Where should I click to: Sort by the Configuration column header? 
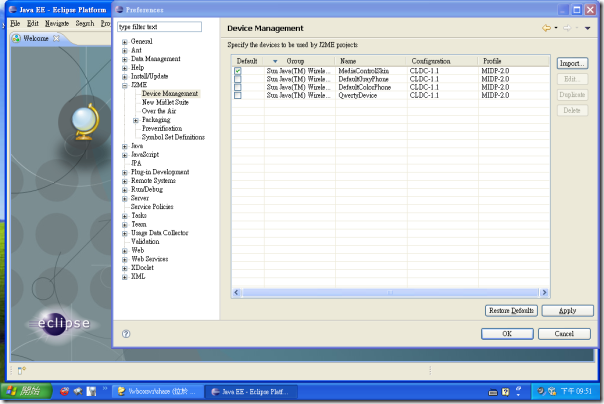443,61
